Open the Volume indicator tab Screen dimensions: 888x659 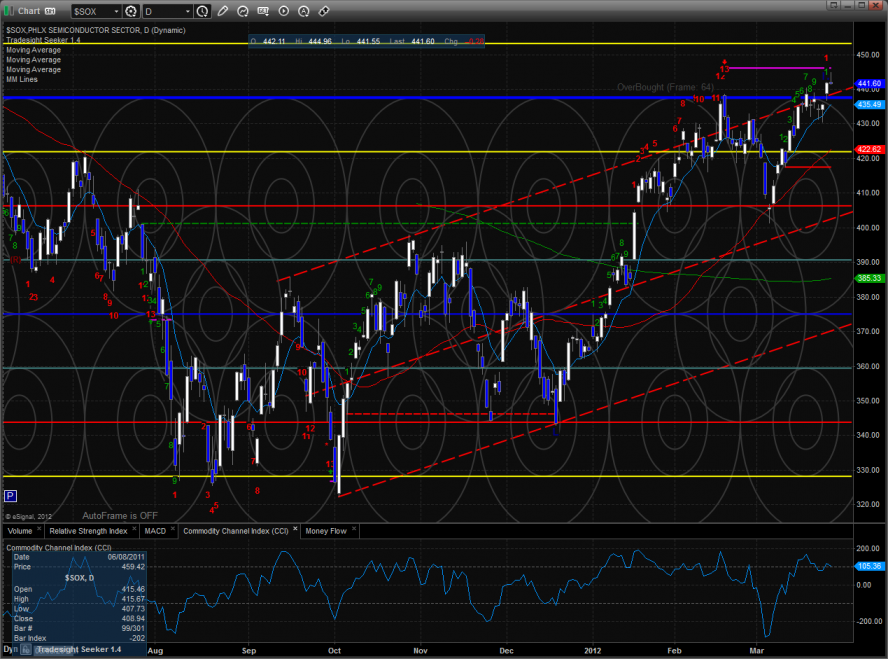point(21,531)
